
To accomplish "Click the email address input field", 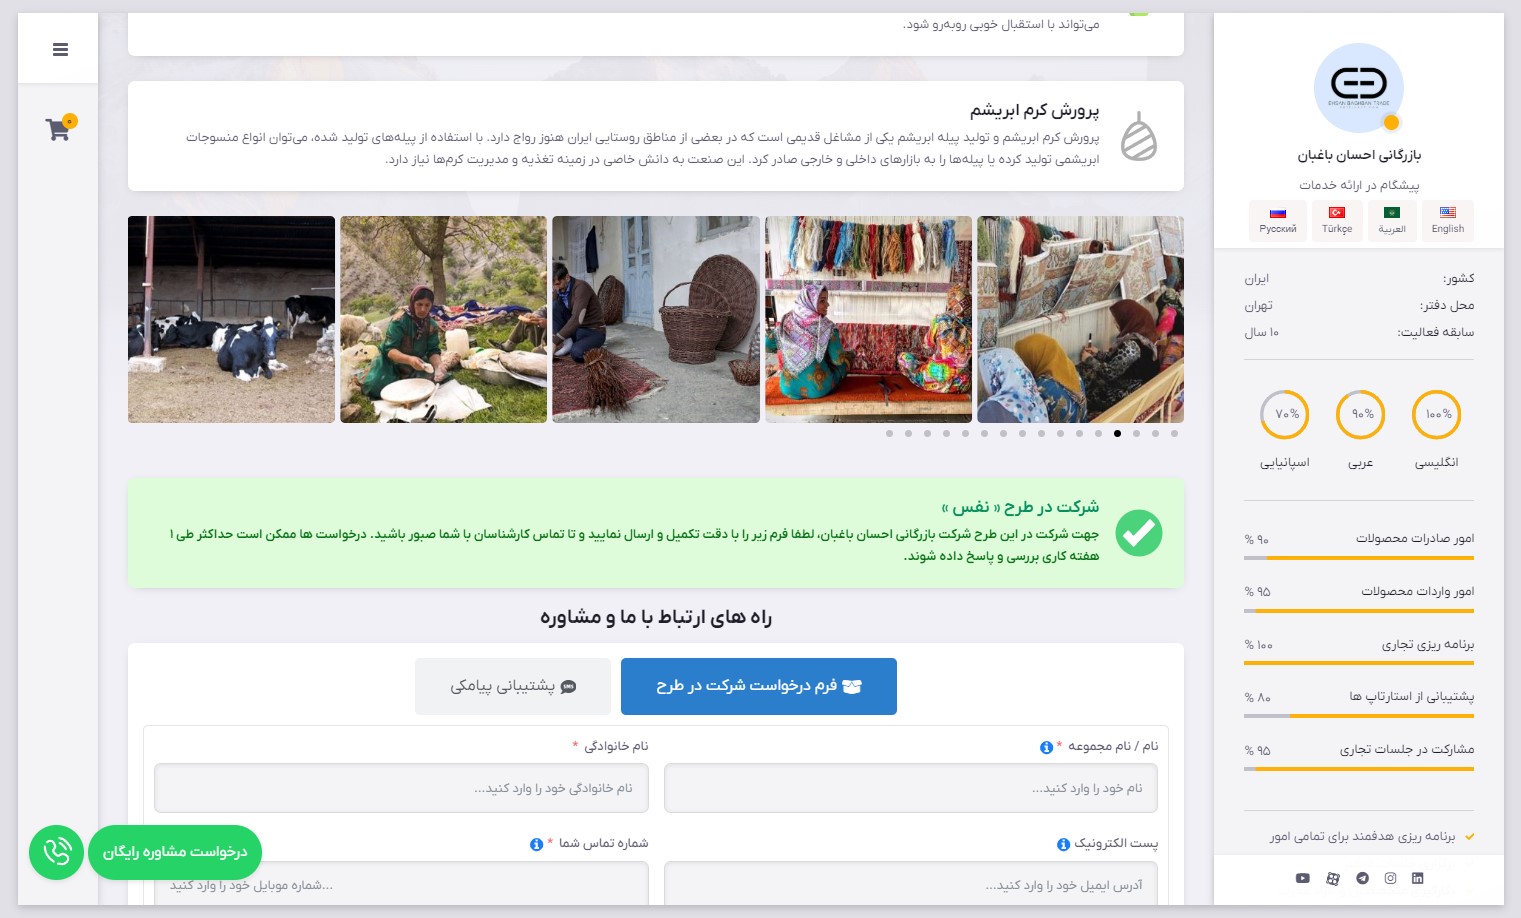I will click(911, 884).
